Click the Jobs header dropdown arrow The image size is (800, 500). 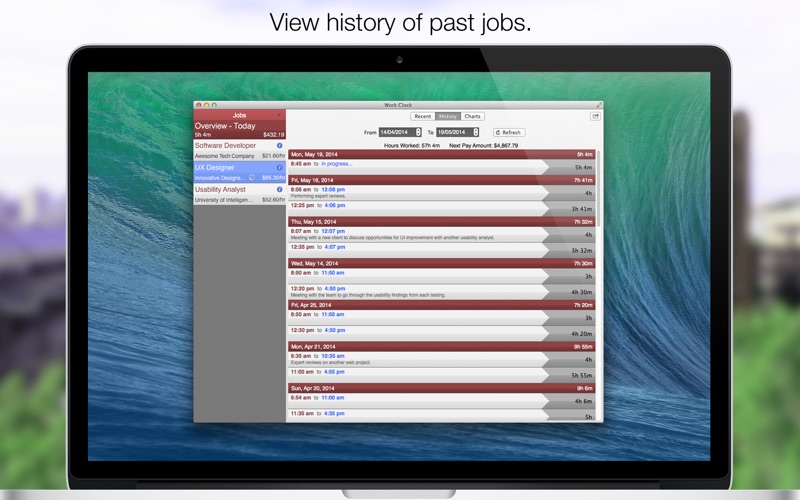tap(279, 115)
